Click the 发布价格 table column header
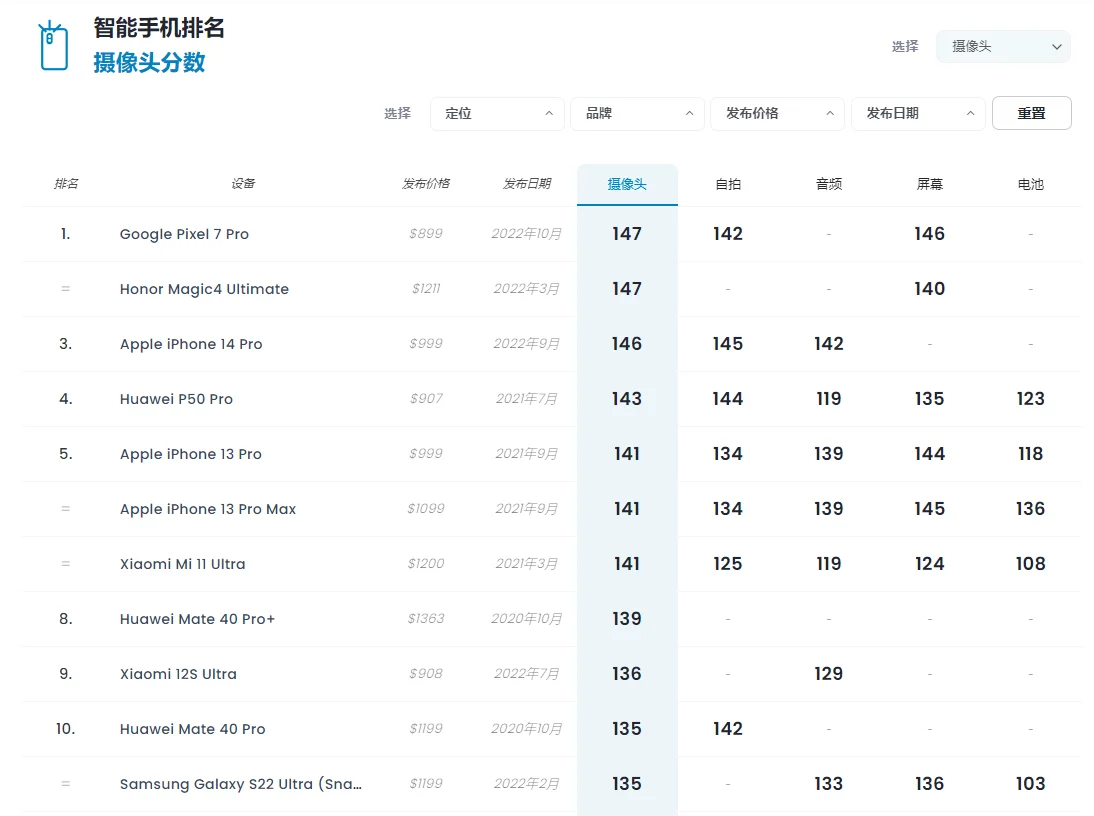 (426, 184)
